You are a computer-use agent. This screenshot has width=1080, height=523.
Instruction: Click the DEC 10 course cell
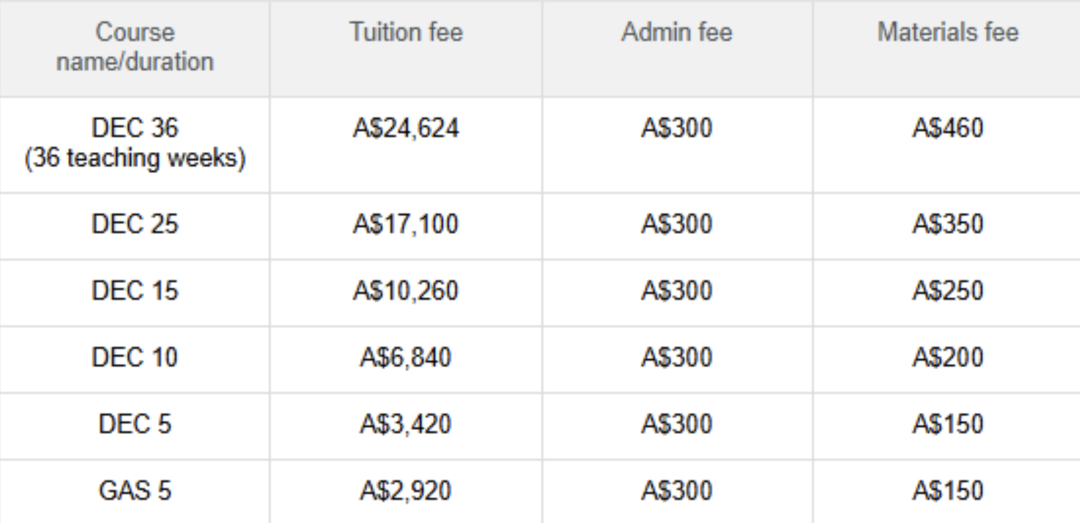click(135, 358)
